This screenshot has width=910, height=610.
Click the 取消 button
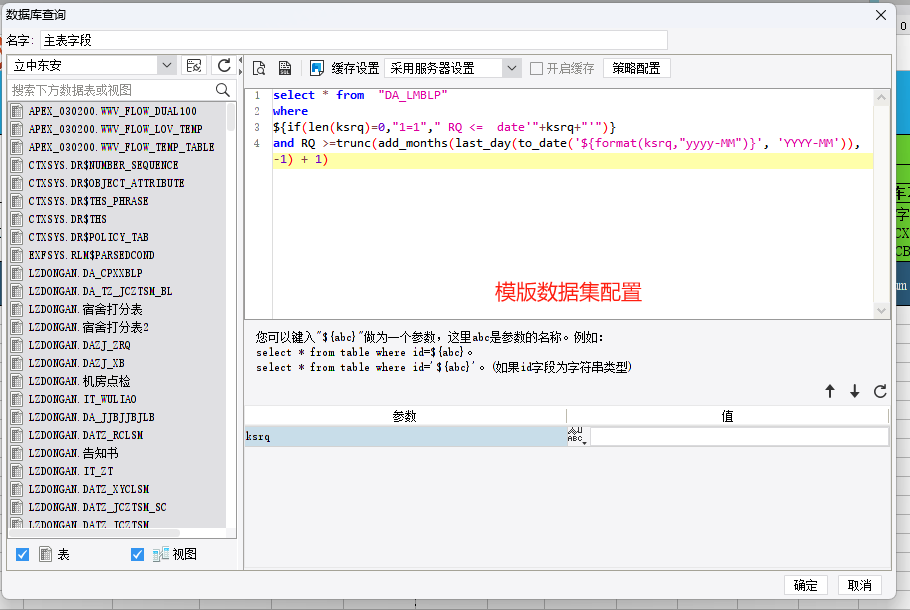860,585
